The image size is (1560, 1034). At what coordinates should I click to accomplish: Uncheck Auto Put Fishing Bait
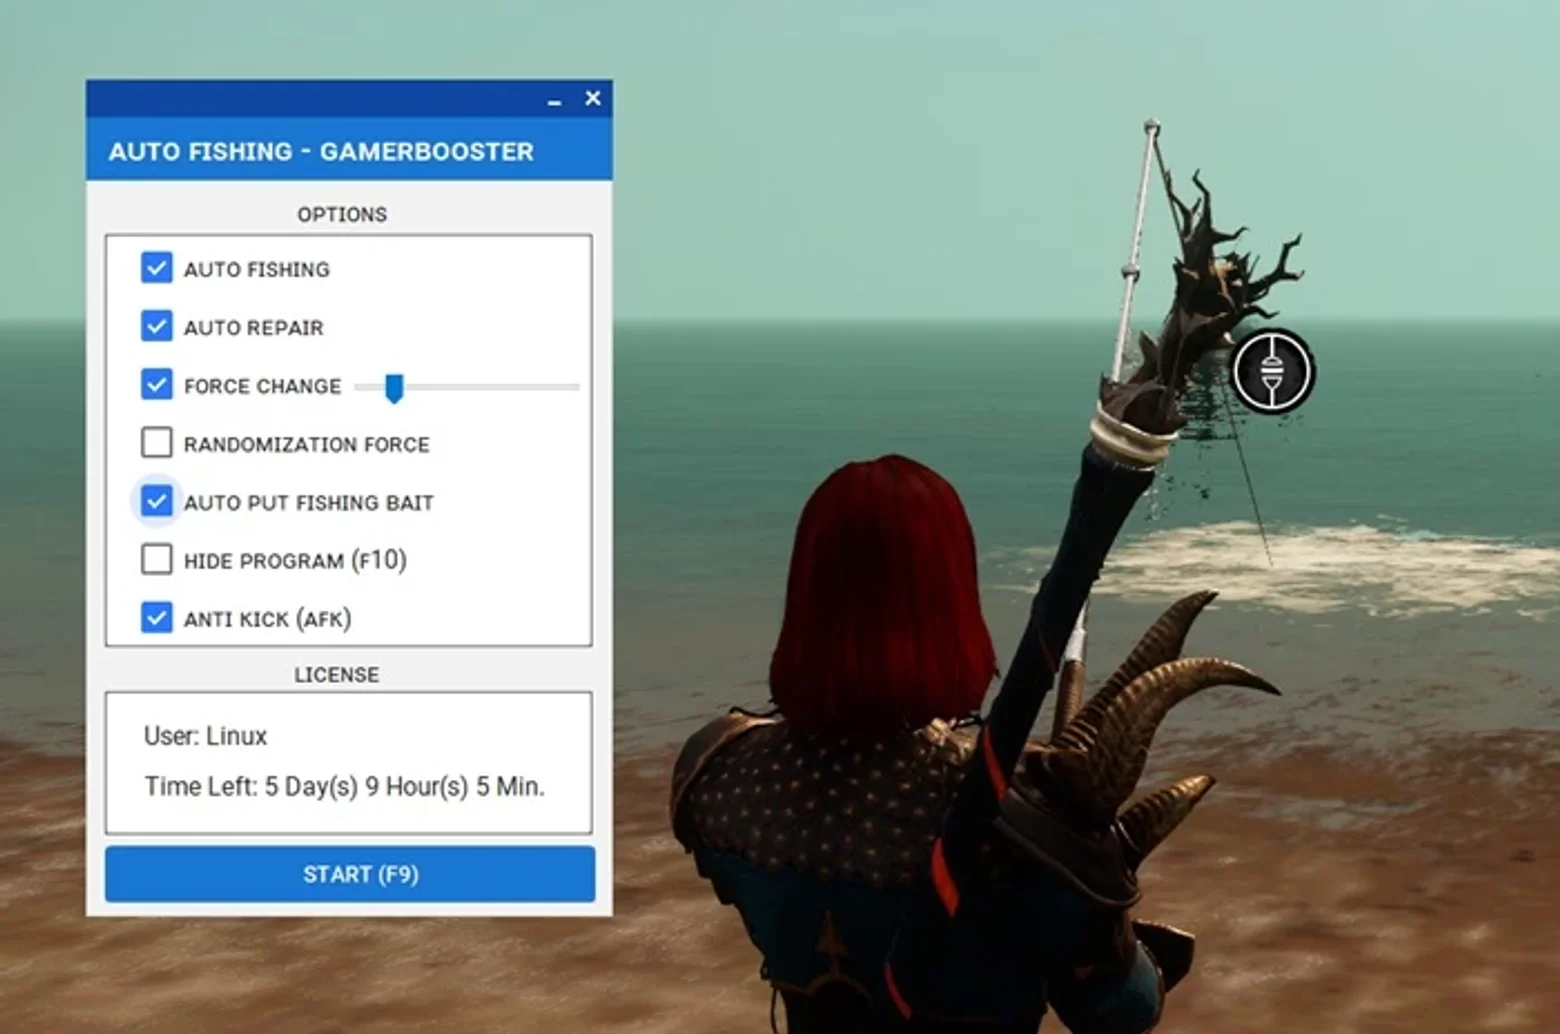click(x=156, y=501)
